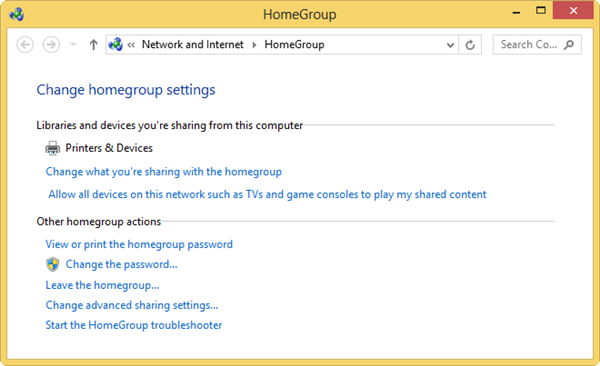Choose Leave the homegroup

point(102,285)
